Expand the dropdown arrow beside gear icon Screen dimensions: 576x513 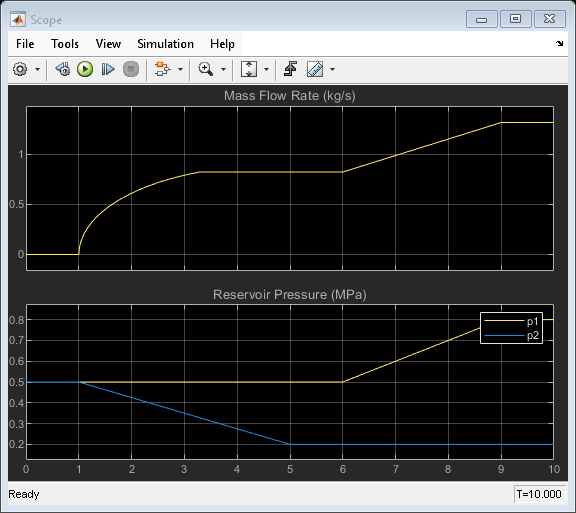click(x=37, y=69)
